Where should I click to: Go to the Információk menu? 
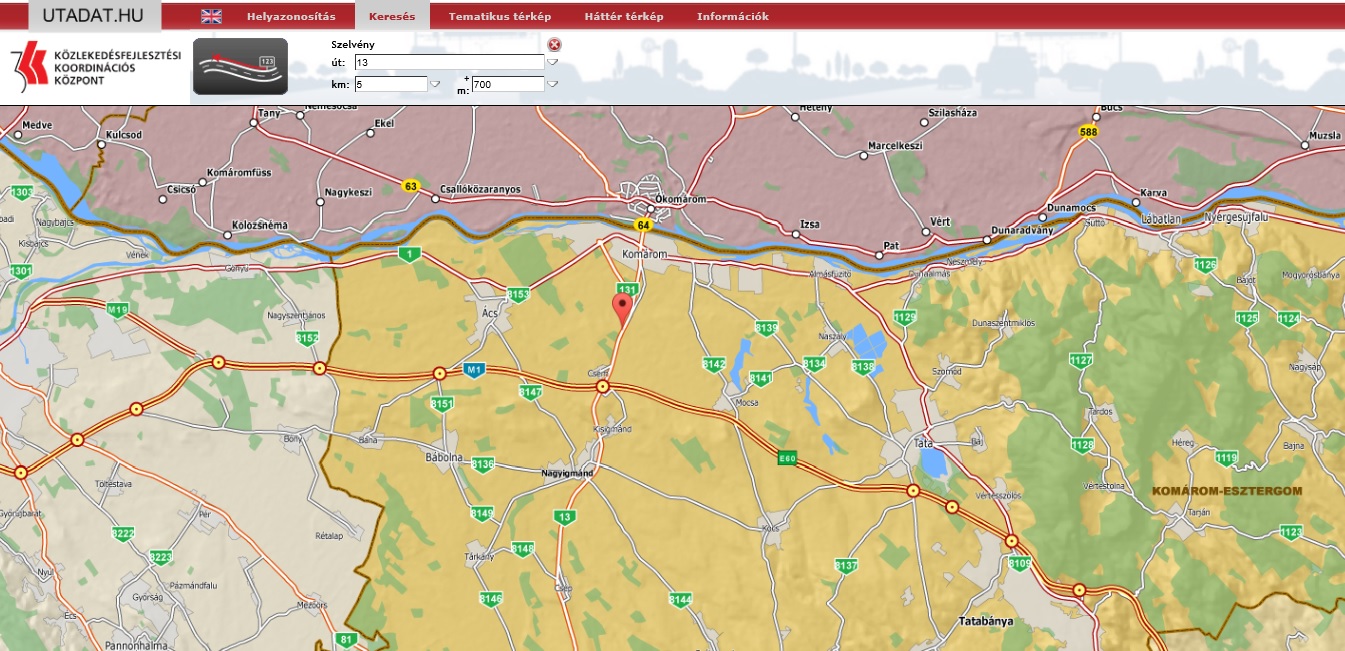click(x=732, y=16)
